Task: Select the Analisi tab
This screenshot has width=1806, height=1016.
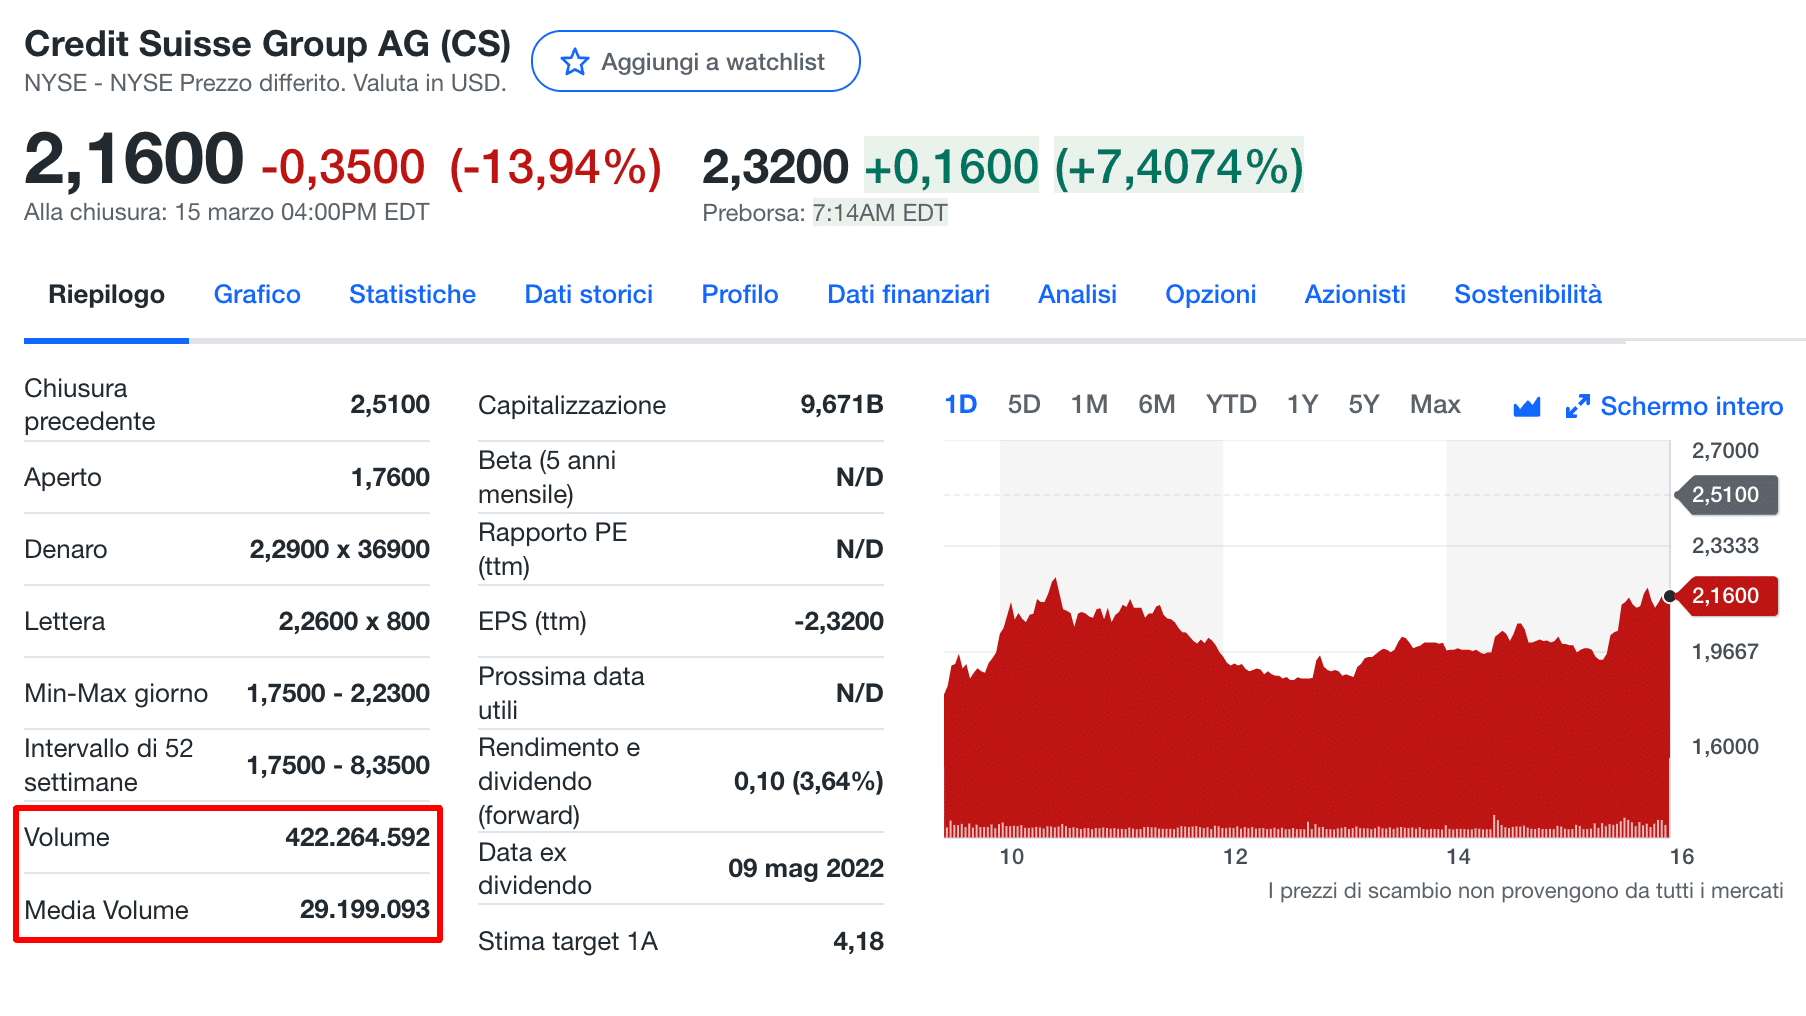Action: (1077, 294)
